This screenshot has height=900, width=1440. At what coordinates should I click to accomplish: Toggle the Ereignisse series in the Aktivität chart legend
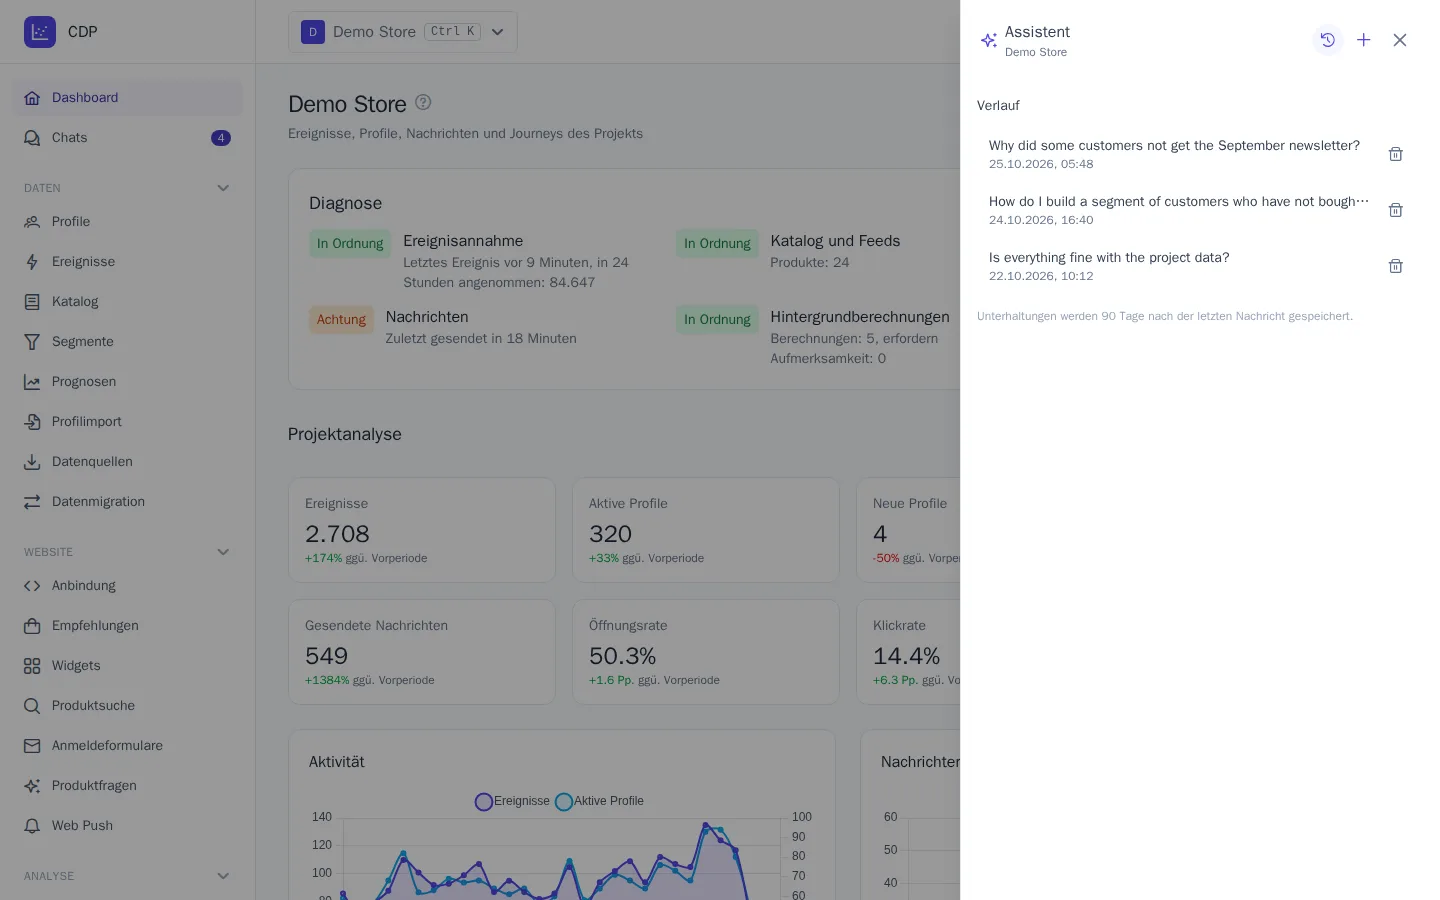[x=512, y=801]
